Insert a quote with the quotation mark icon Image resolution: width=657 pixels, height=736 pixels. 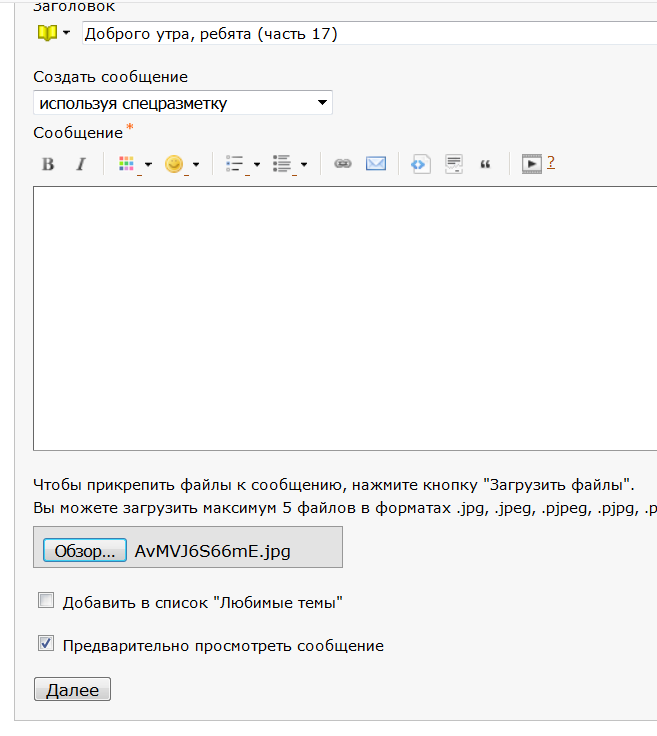[x=486, y=164]
